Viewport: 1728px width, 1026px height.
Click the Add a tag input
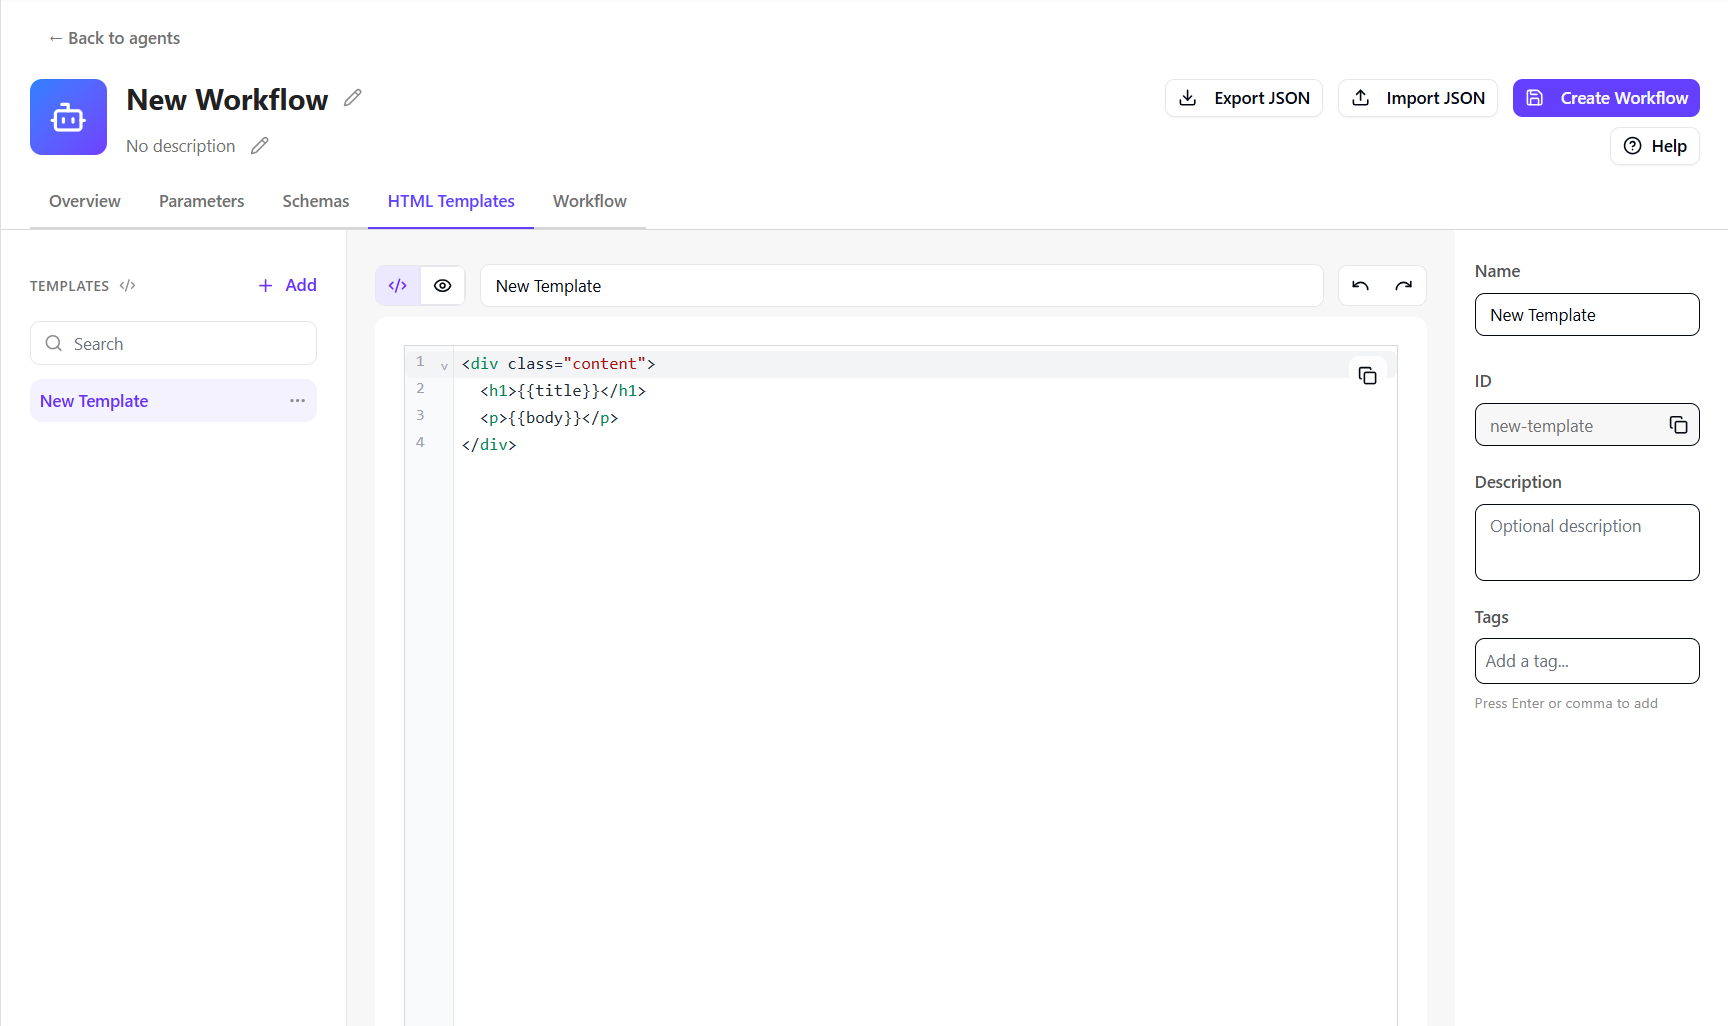point(1587,661)
